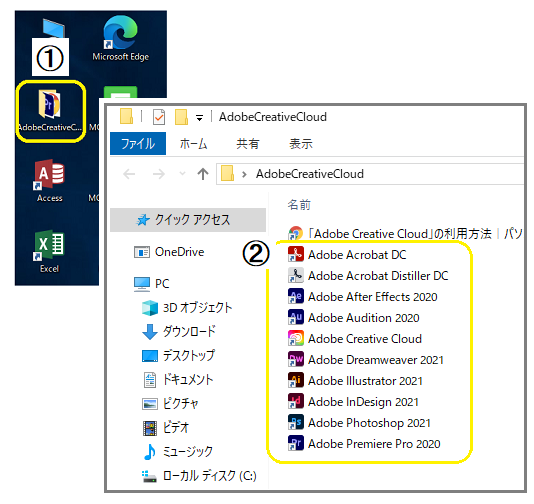Click the Adobe Creative Cloud app icon
Image resolution: width=534 pixels, height=504 pixels.
(296, 338)
